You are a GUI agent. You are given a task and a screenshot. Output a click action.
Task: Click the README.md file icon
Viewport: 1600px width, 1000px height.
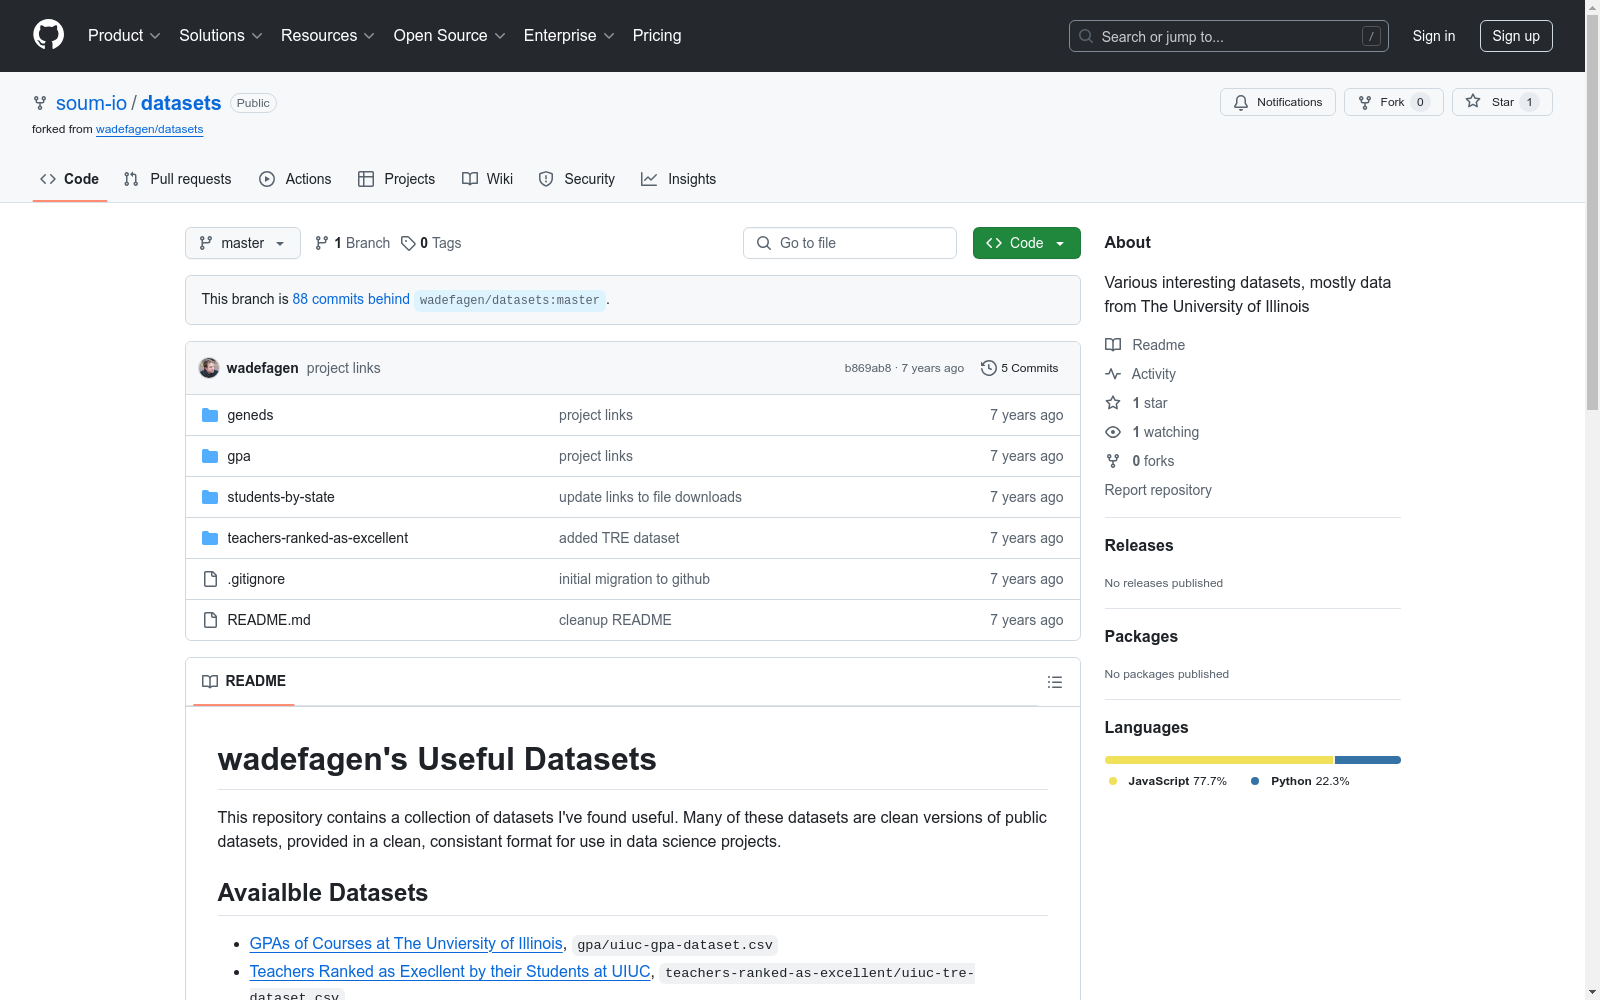point(210,620)
